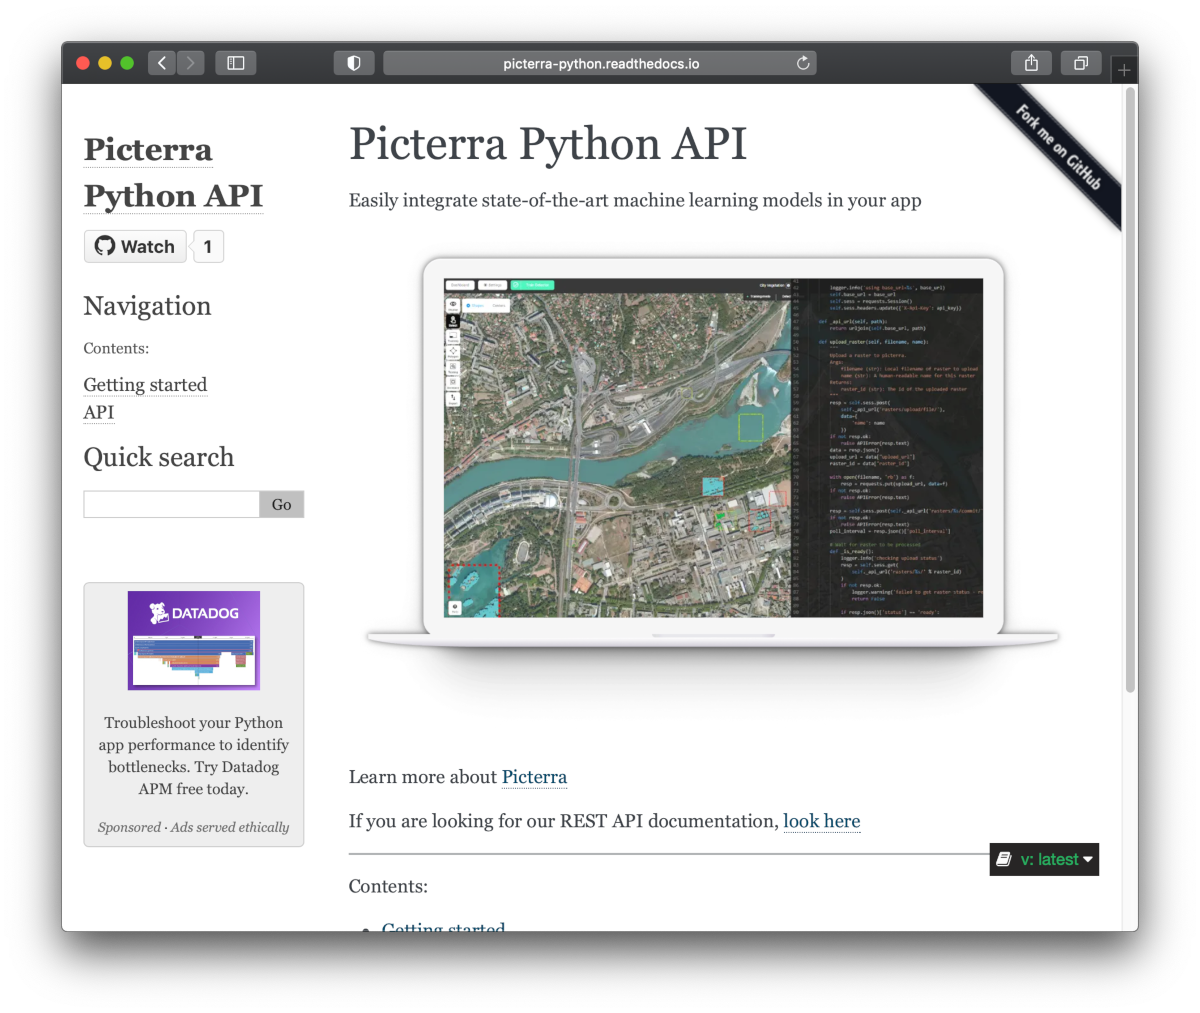Open the 'Getting started' navigation link
The height and width of the screenshot is (1013, 1200).
145,385
